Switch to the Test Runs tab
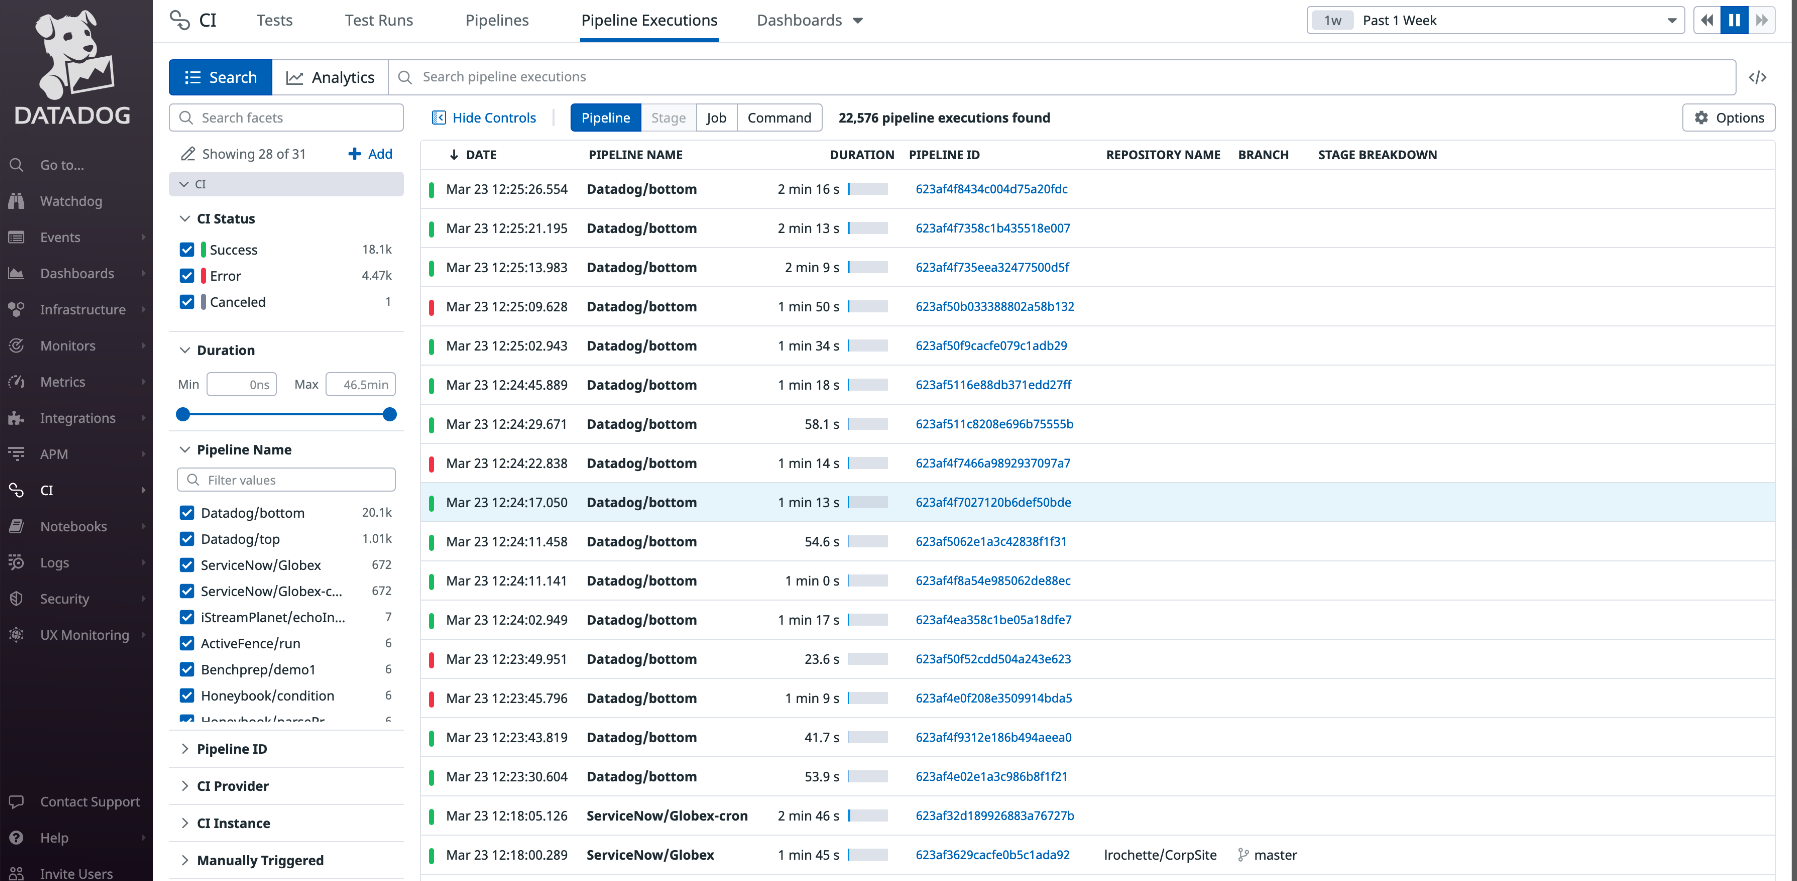This screenshot has width=1797, height=881. (378, 20)
